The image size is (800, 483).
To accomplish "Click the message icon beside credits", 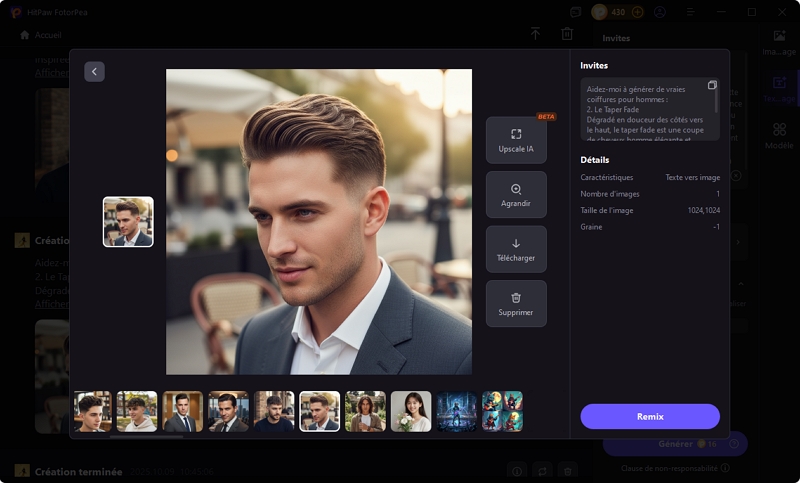I will coord(576,12).
